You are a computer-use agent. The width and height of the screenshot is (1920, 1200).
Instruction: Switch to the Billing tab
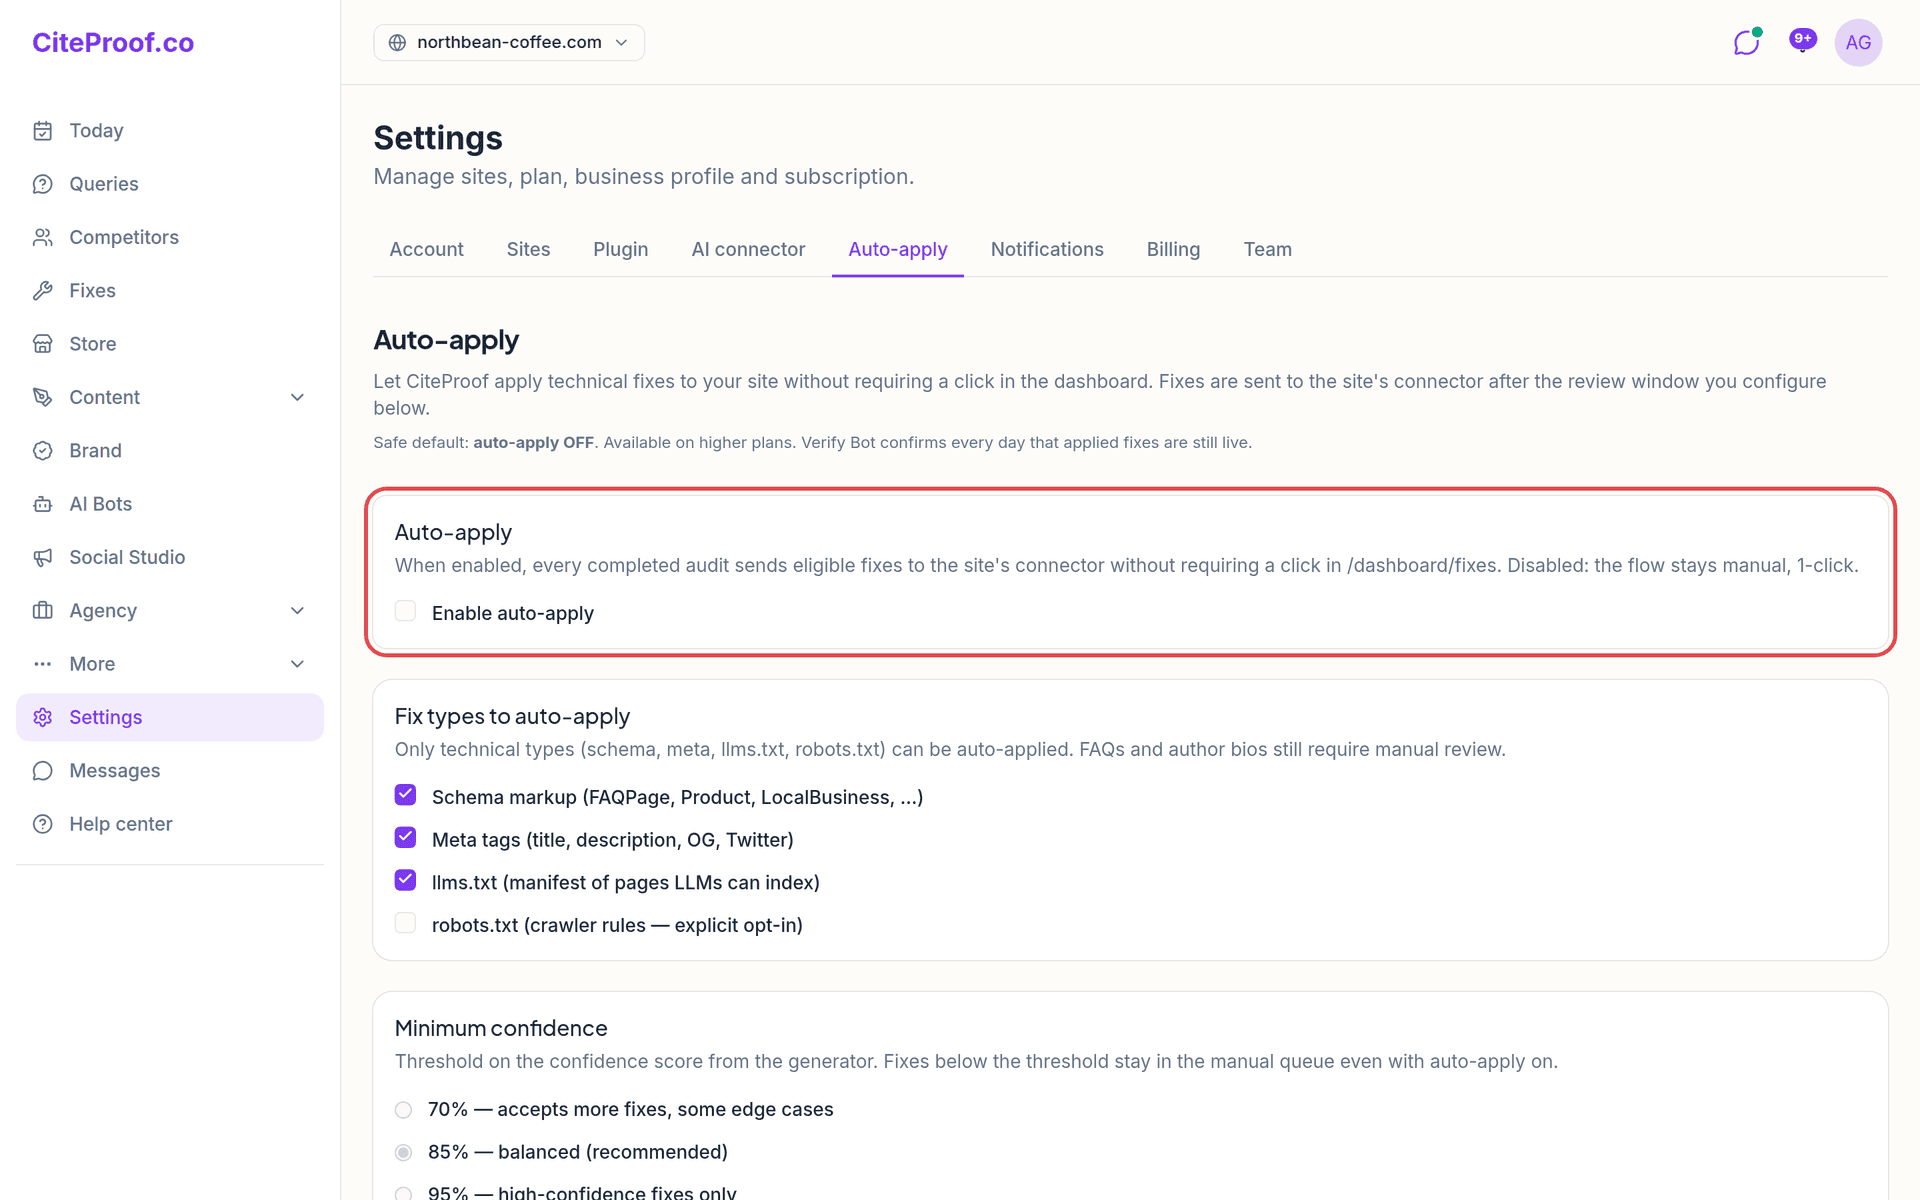coord(1173,249)
